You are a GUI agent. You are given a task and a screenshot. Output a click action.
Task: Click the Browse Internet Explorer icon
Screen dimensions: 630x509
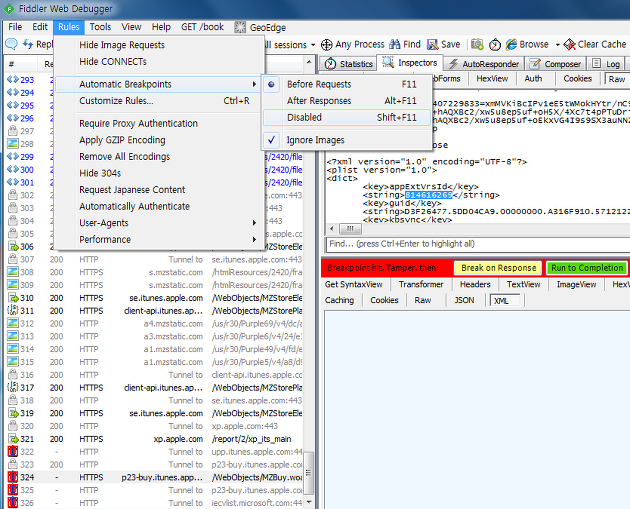coord(511,44)
